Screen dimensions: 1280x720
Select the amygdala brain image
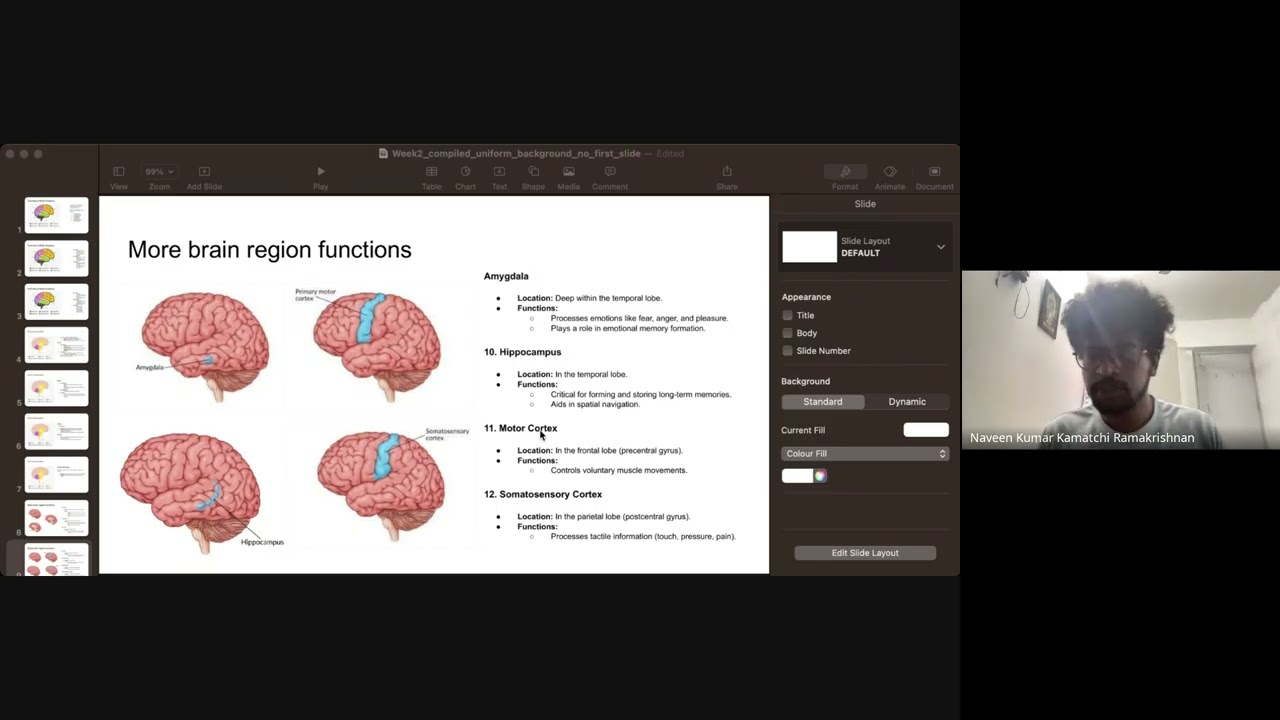pyautogui.click(x=204, y=344)
